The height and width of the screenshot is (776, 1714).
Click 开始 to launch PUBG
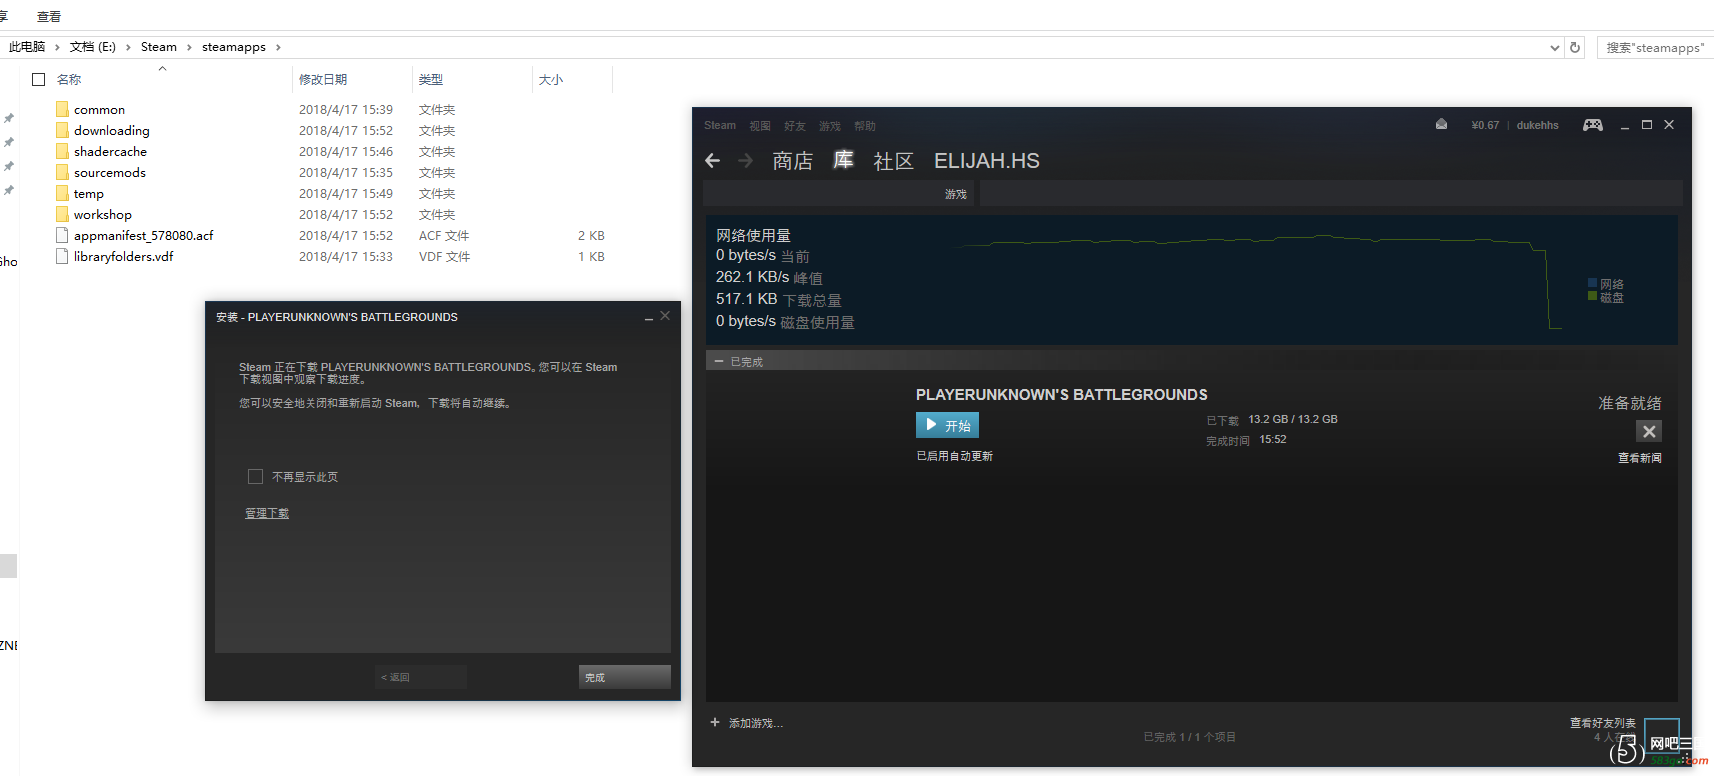947,425
